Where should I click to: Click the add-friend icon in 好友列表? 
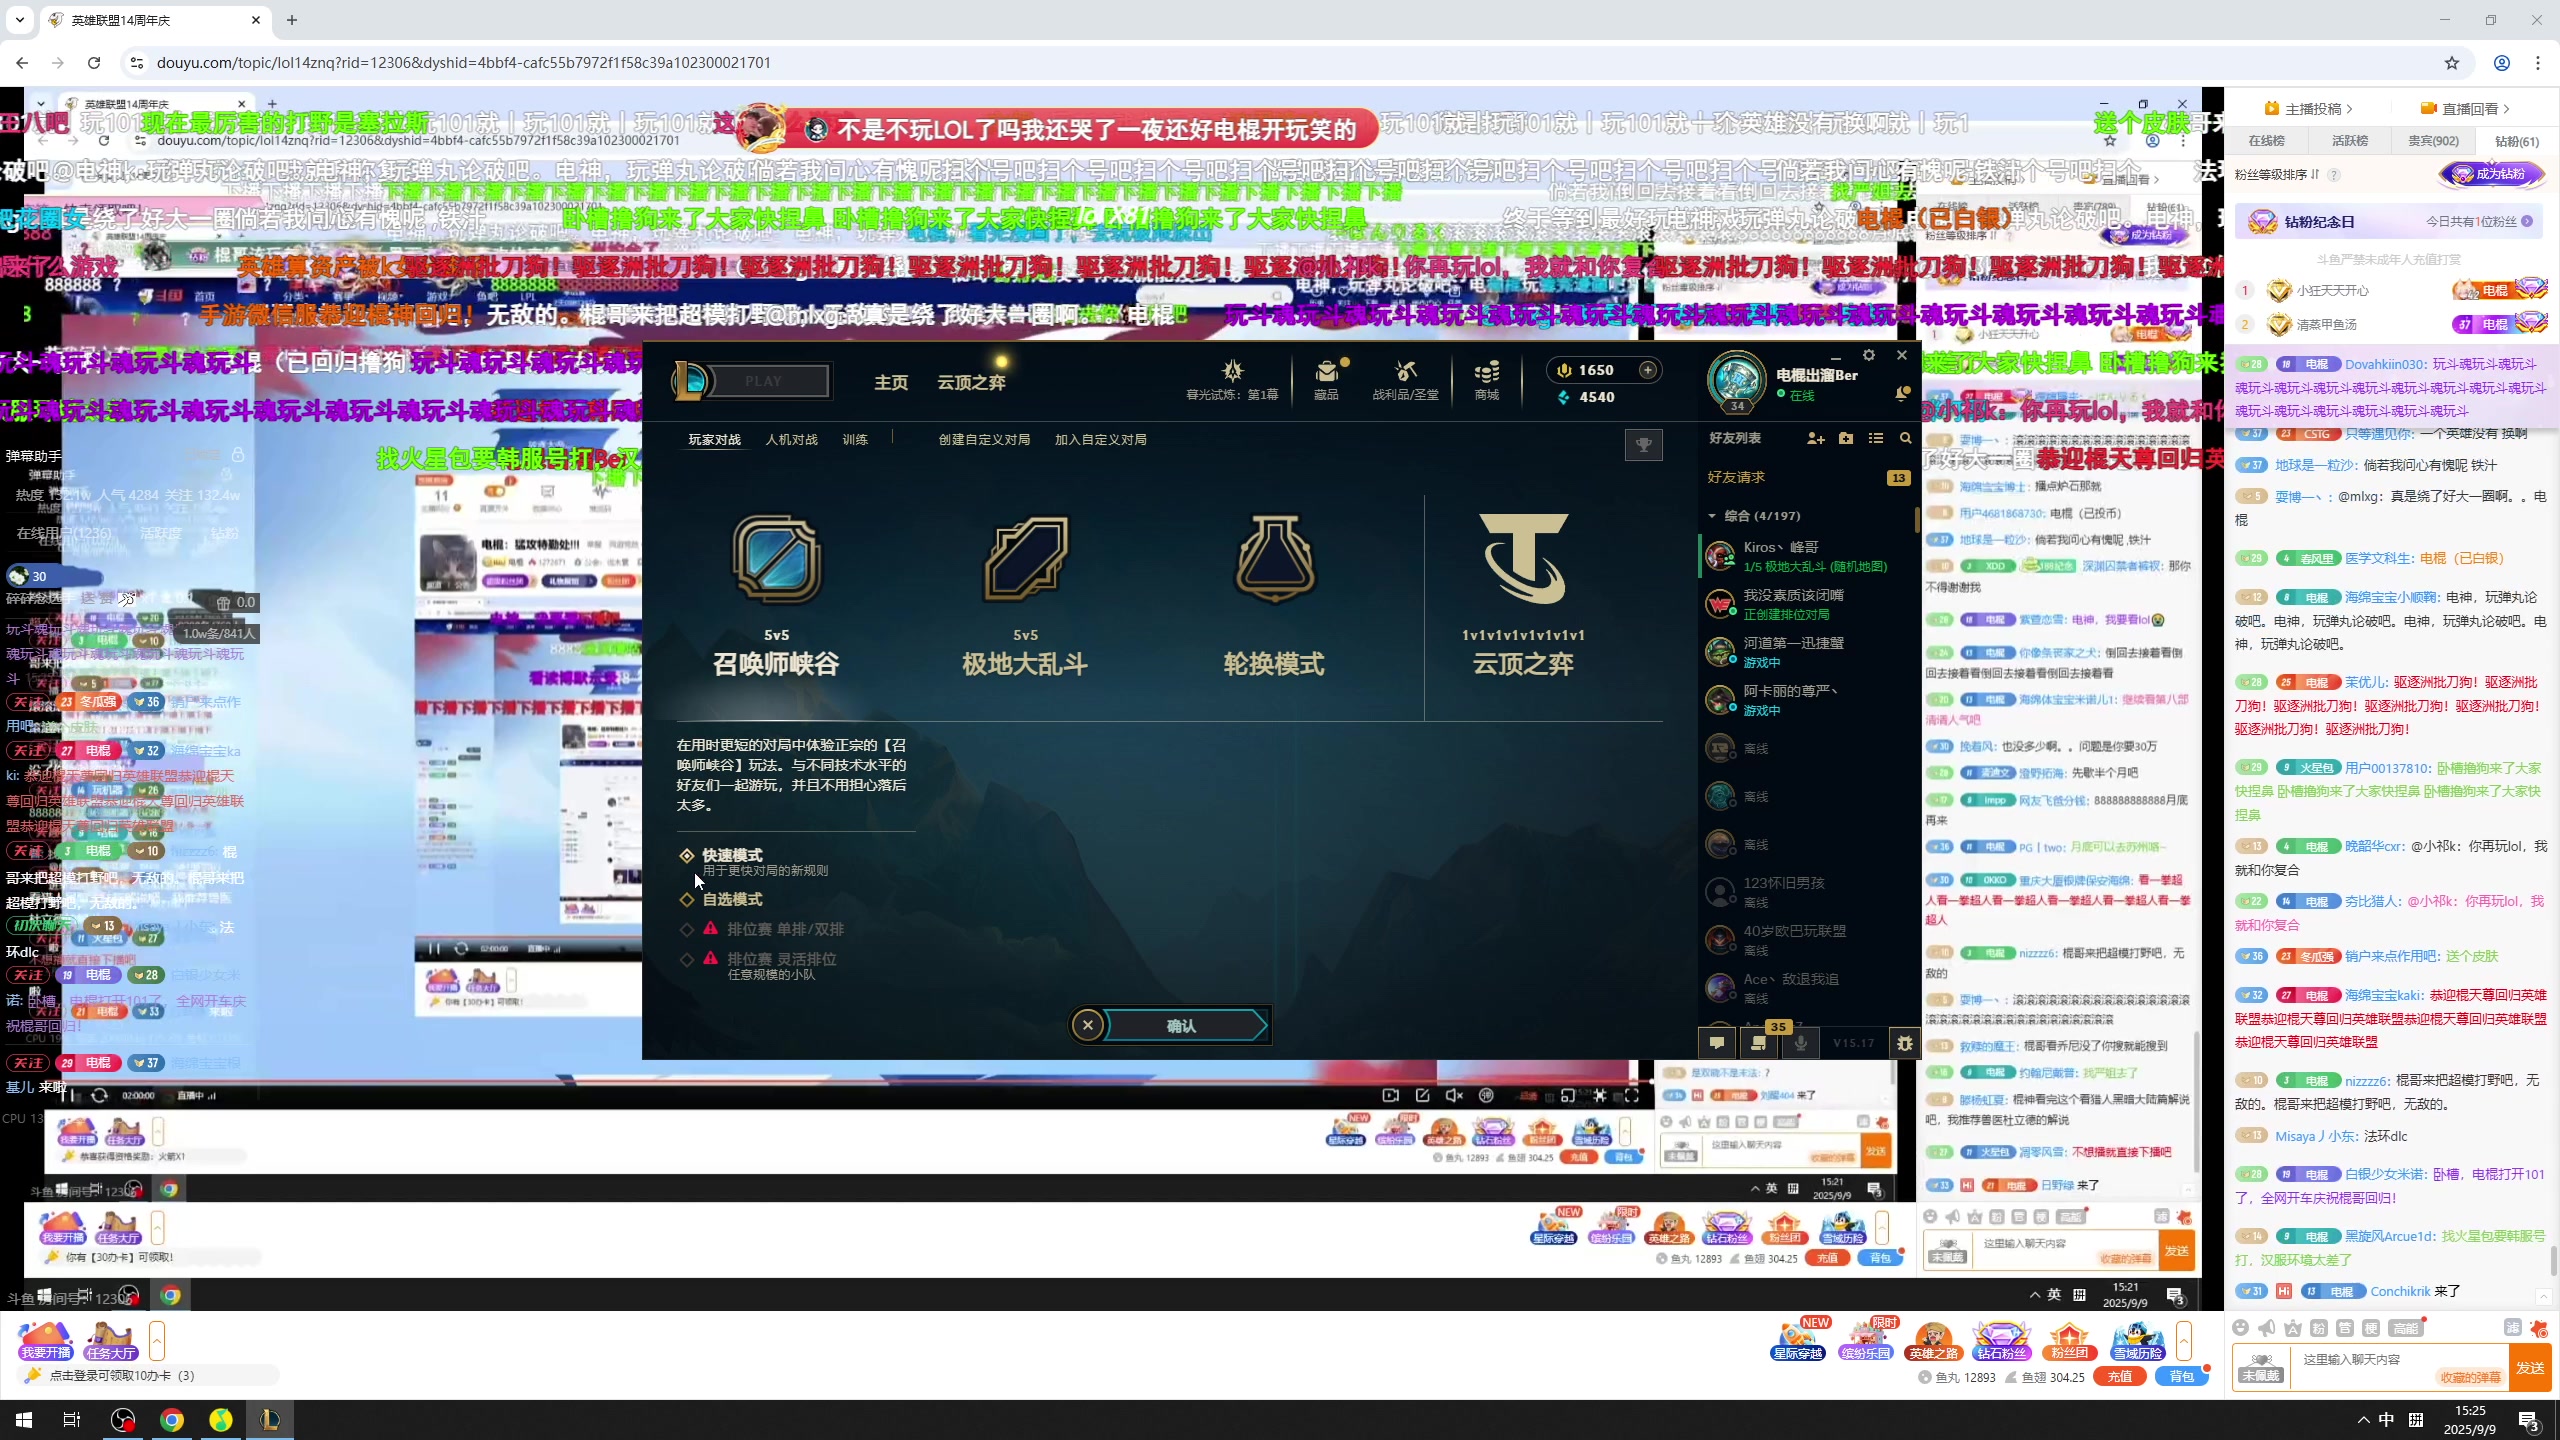coord(1816,438)
